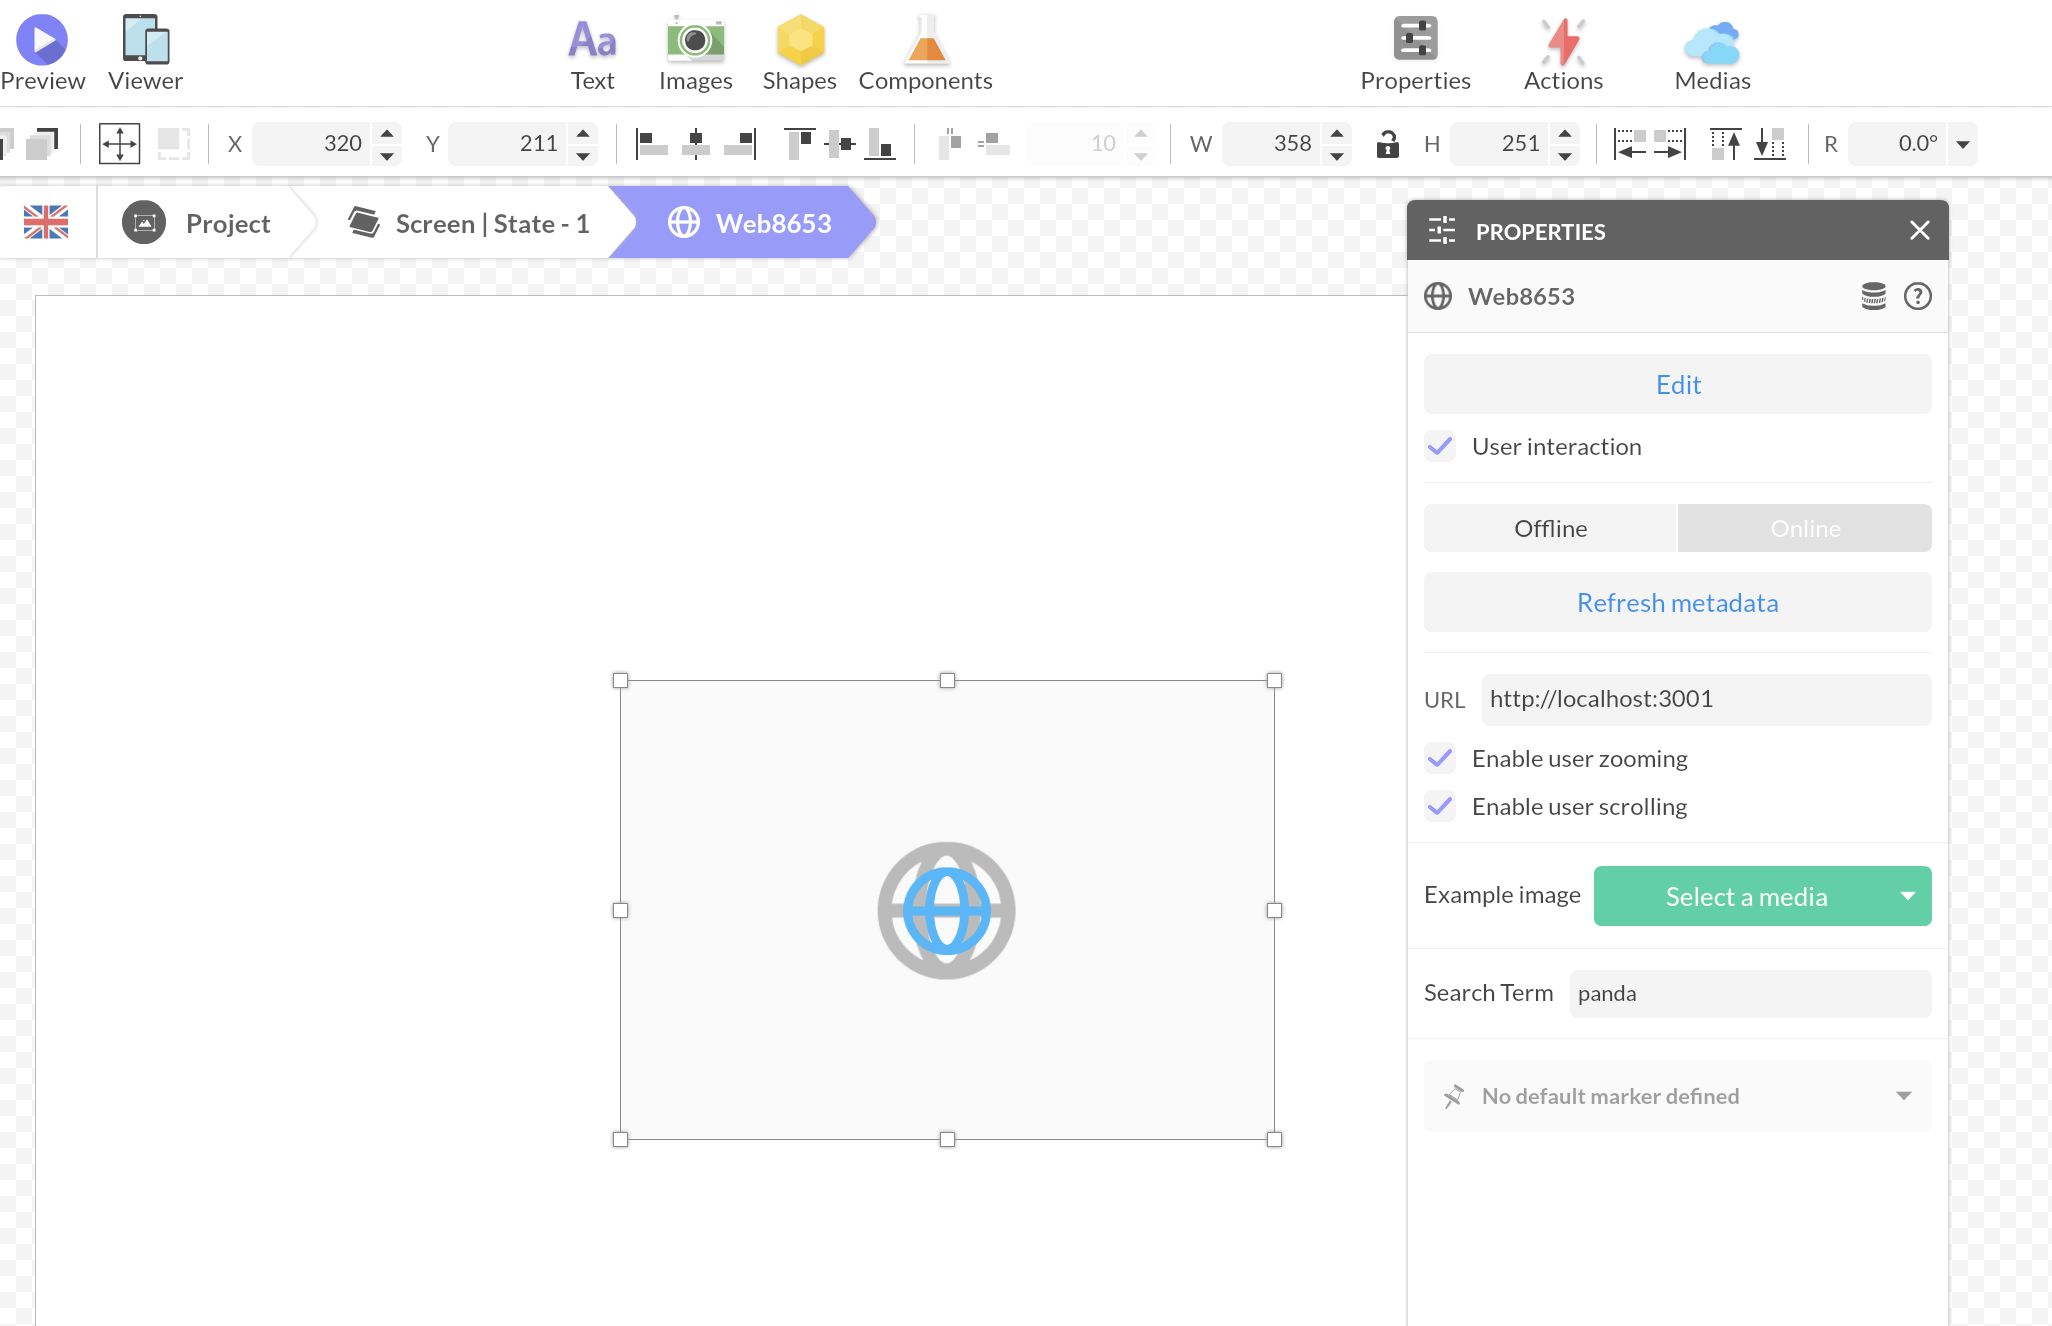Open the rotation angle dropdown arrow

[1963, 144]
